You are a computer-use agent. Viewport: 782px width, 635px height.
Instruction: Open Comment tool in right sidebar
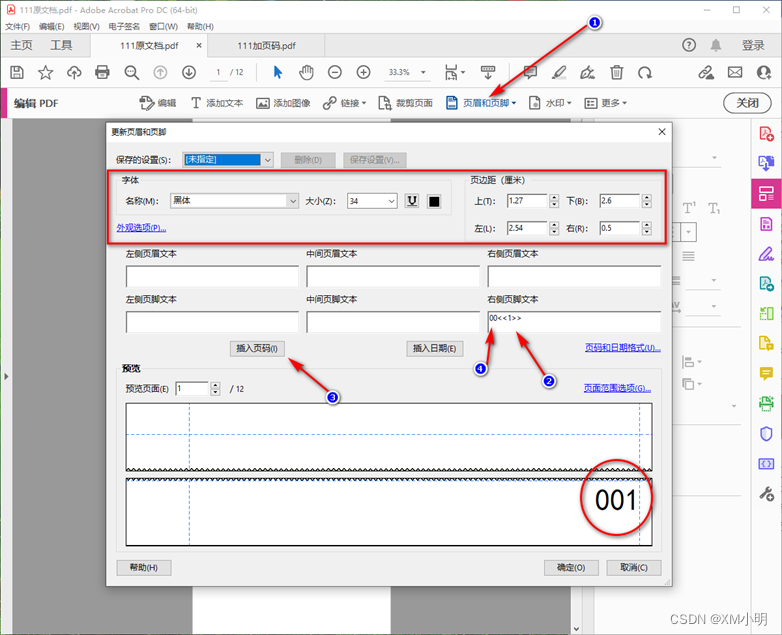[x=766, y=373]
